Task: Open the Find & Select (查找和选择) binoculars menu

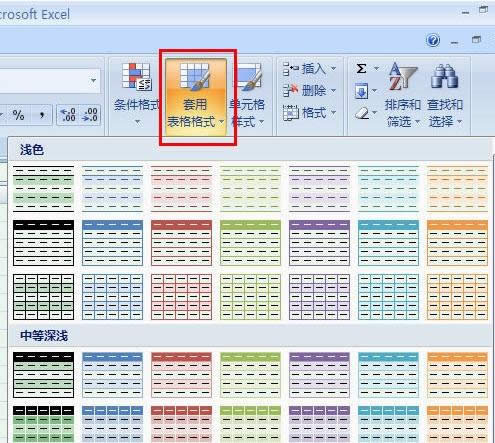Action: pos(445,95)
